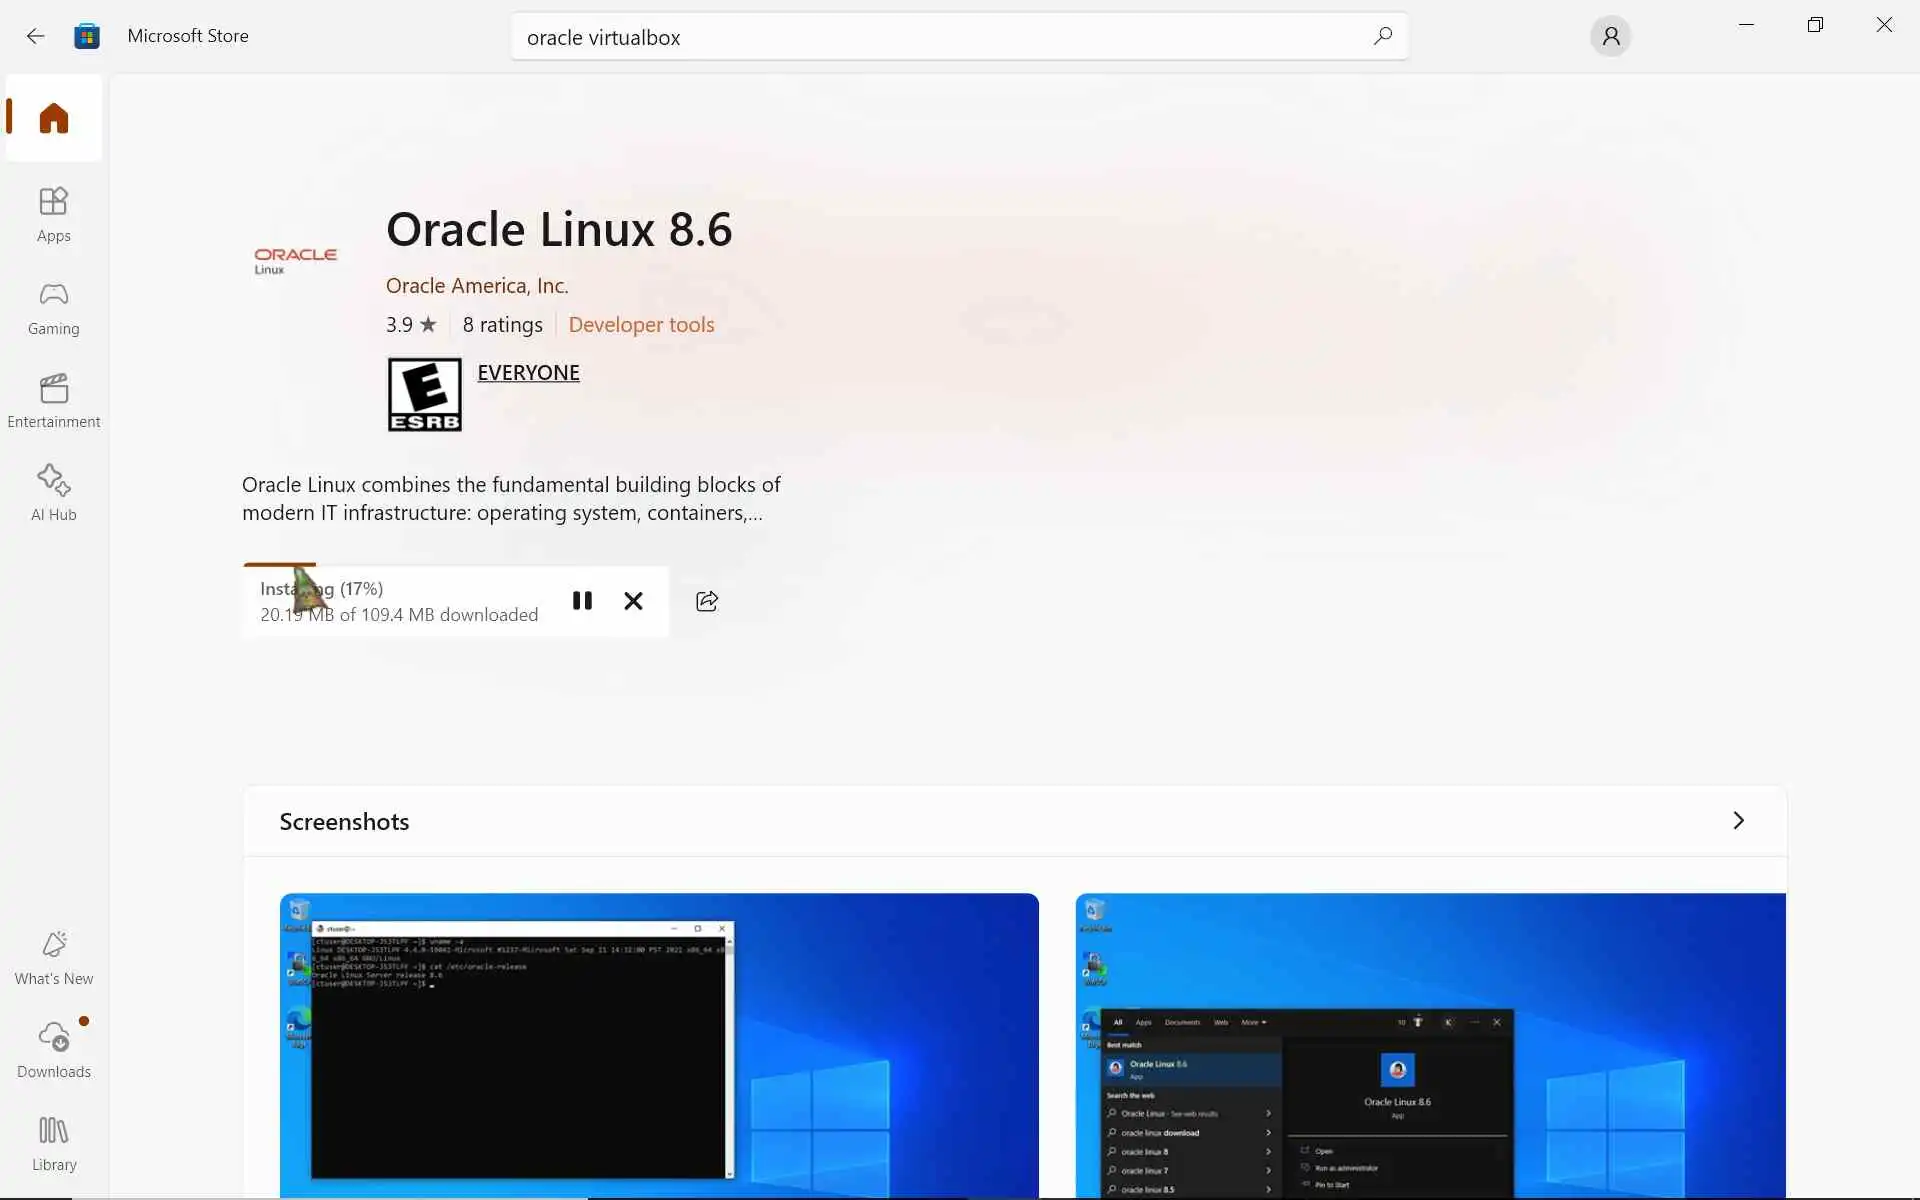Screen dimensions: 1920x1200
Task: Click the EVERYONE ESRB rating link
Action: click(x=528, y=372)
